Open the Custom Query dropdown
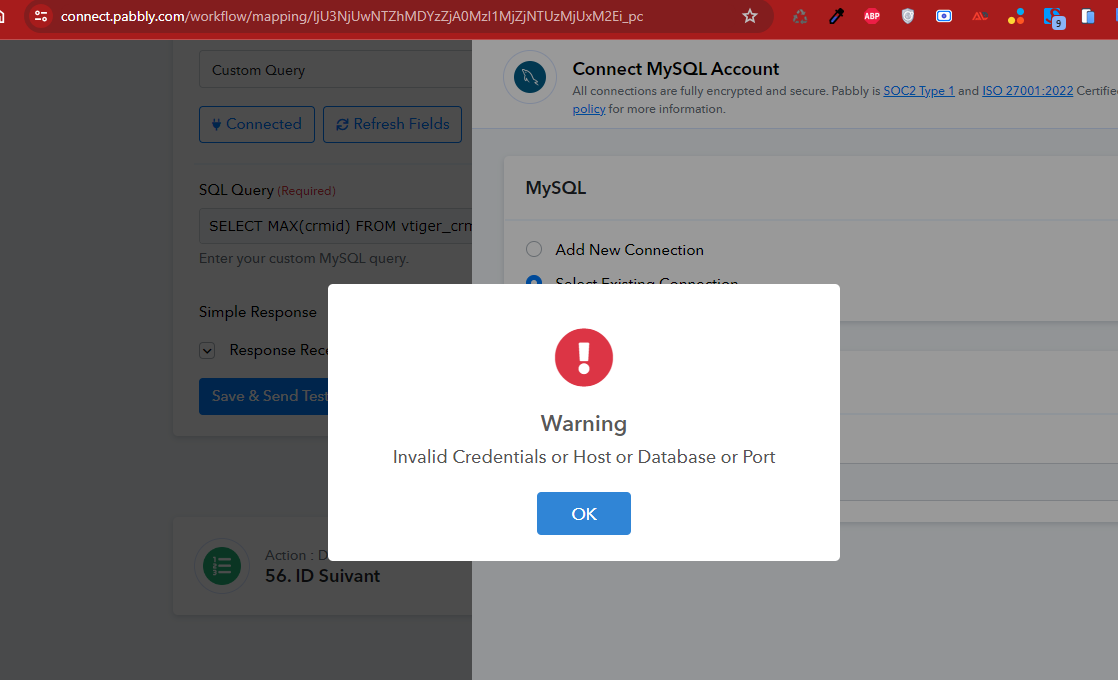Image resolution: width=1118 pixels, height=680 pixels. click(335, 70)
